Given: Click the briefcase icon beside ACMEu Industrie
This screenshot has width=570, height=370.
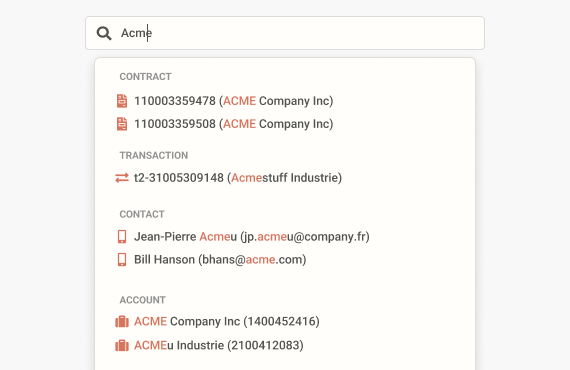Looking at the screenshot, I should 122,345.
